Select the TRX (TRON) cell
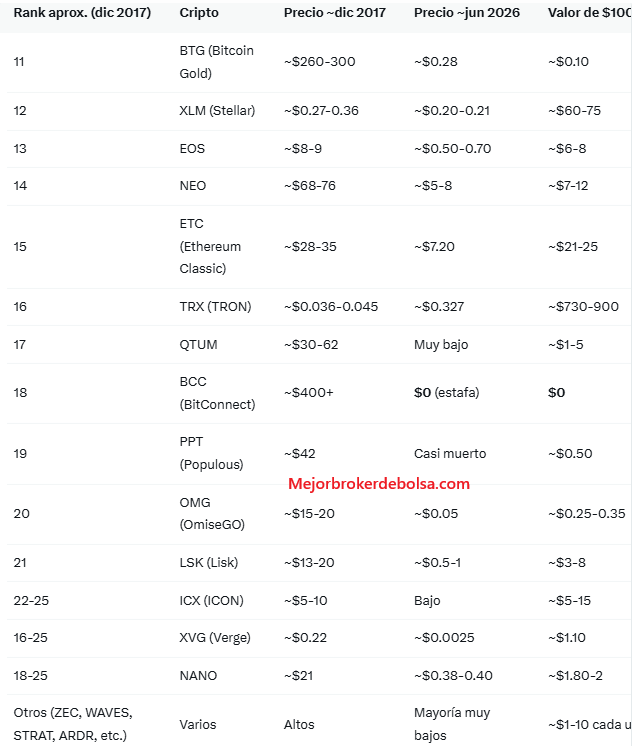This screenshot has width=637, height=746. coord(215,307)
